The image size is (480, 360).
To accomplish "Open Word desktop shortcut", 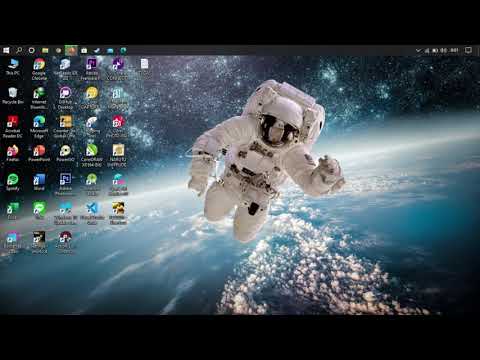I will click(39, 182).
